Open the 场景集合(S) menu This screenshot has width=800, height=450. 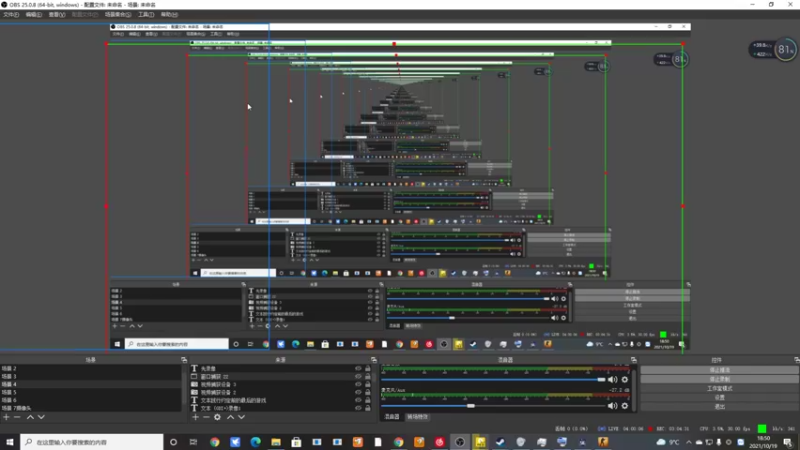(x=118, y=15)
